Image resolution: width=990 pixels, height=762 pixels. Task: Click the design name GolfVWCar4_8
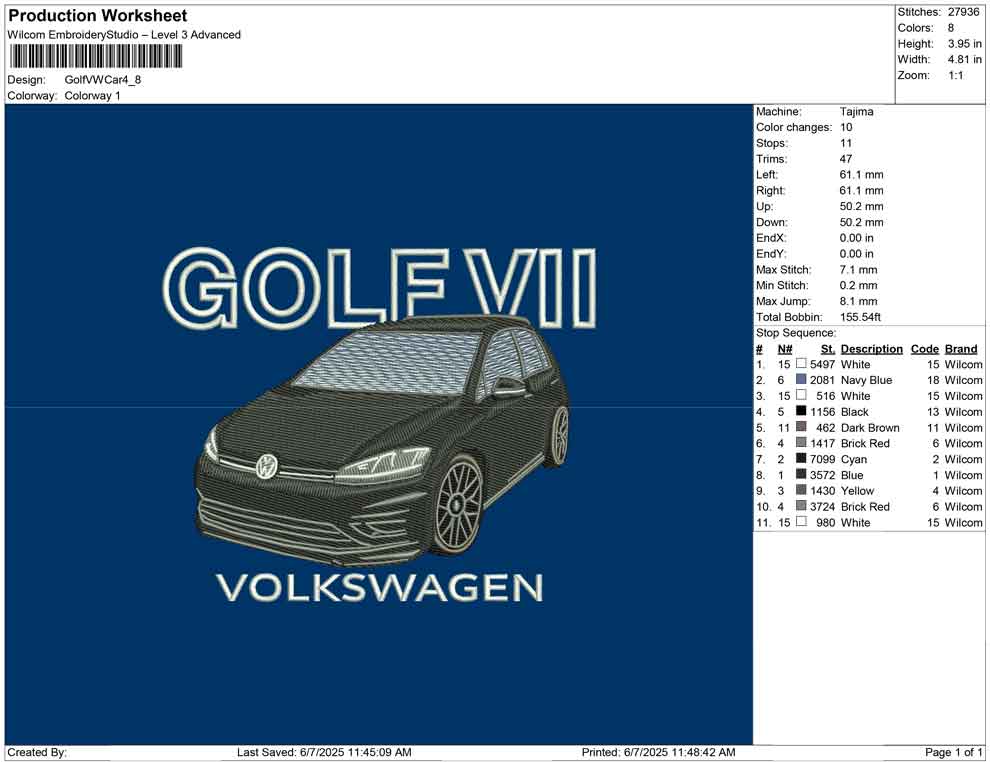(x=103, y=80)
